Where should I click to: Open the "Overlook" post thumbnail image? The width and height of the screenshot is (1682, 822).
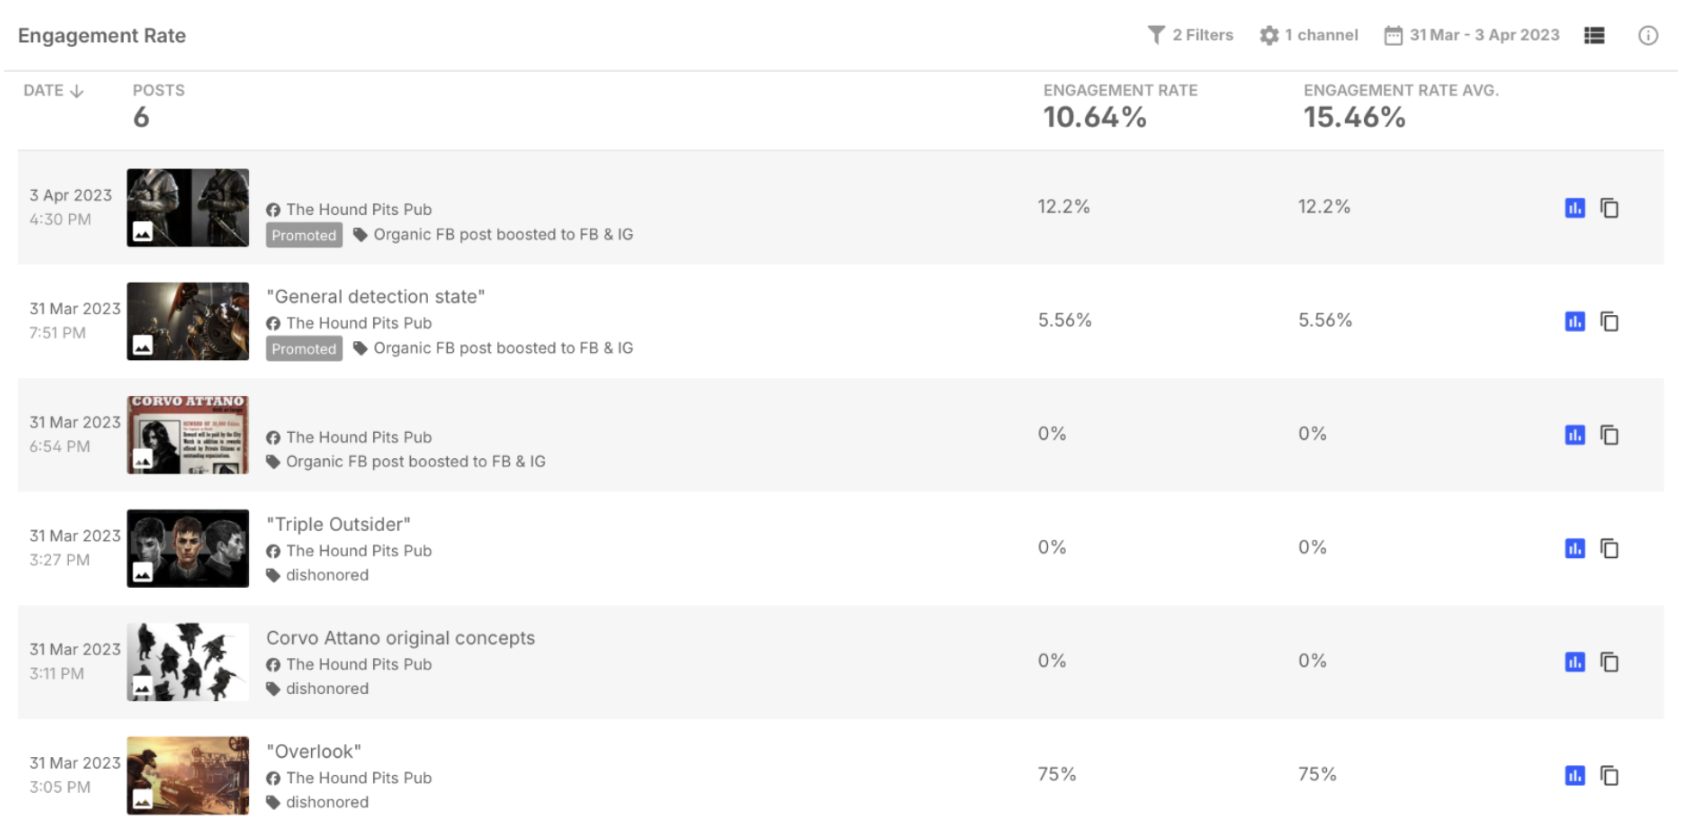(188, 775)
